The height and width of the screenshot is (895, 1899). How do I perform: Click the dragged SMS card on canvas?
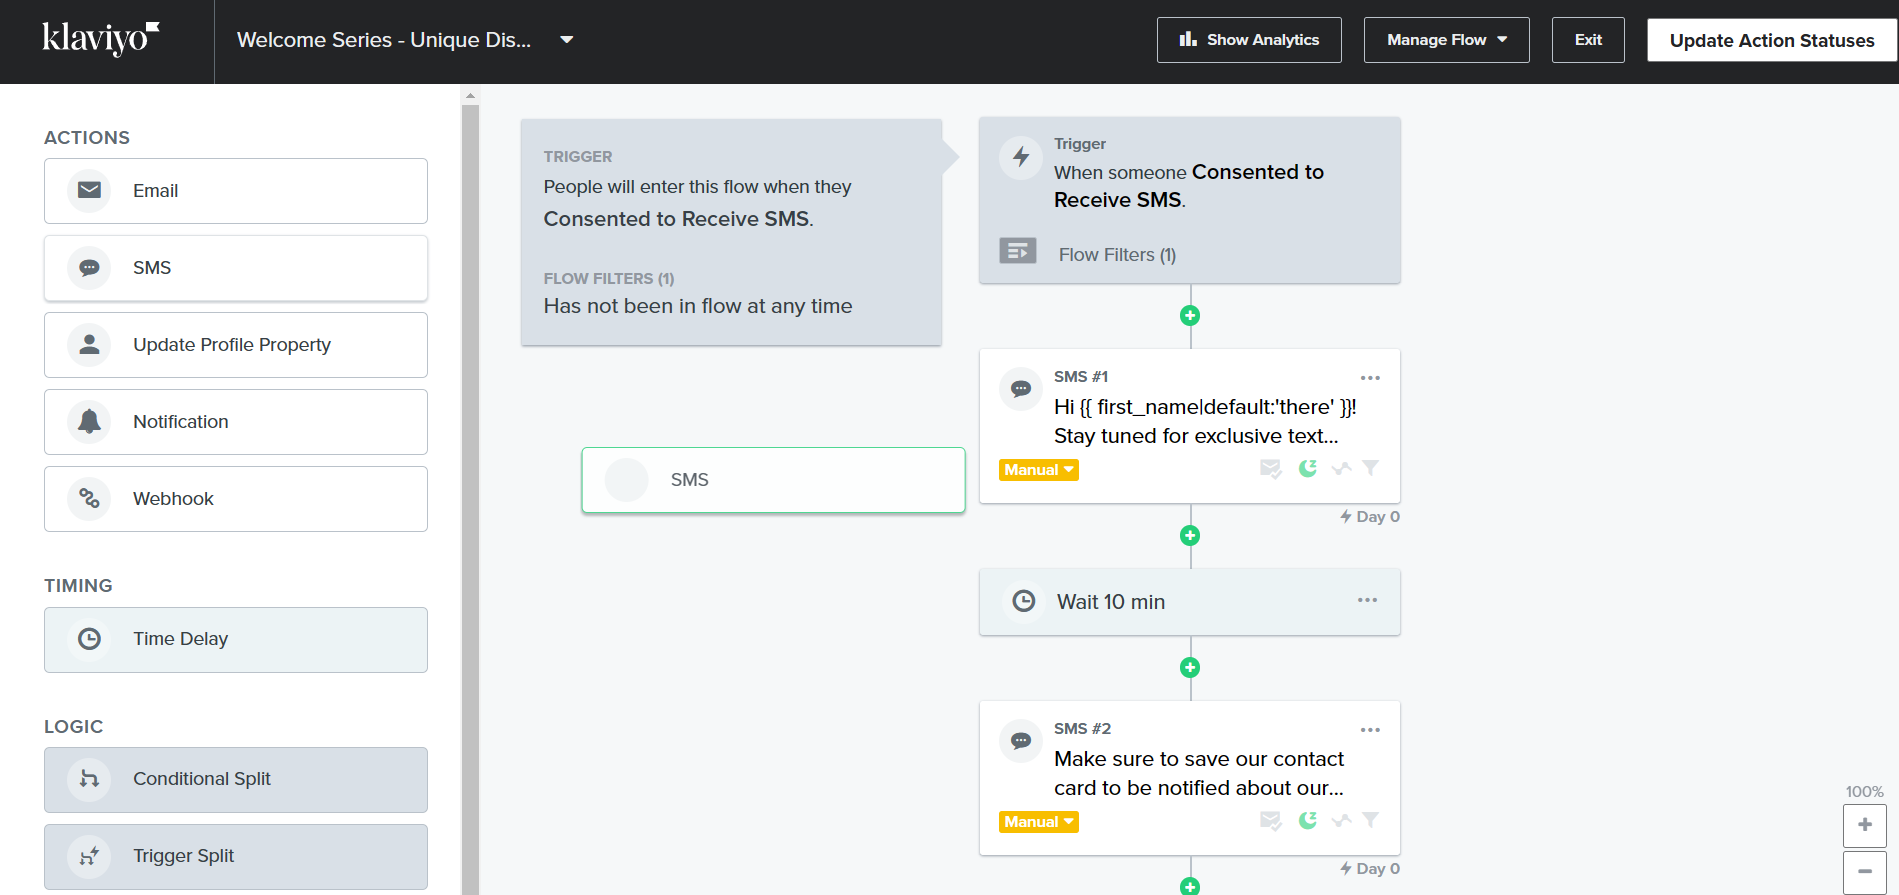[x=773, y=480]
